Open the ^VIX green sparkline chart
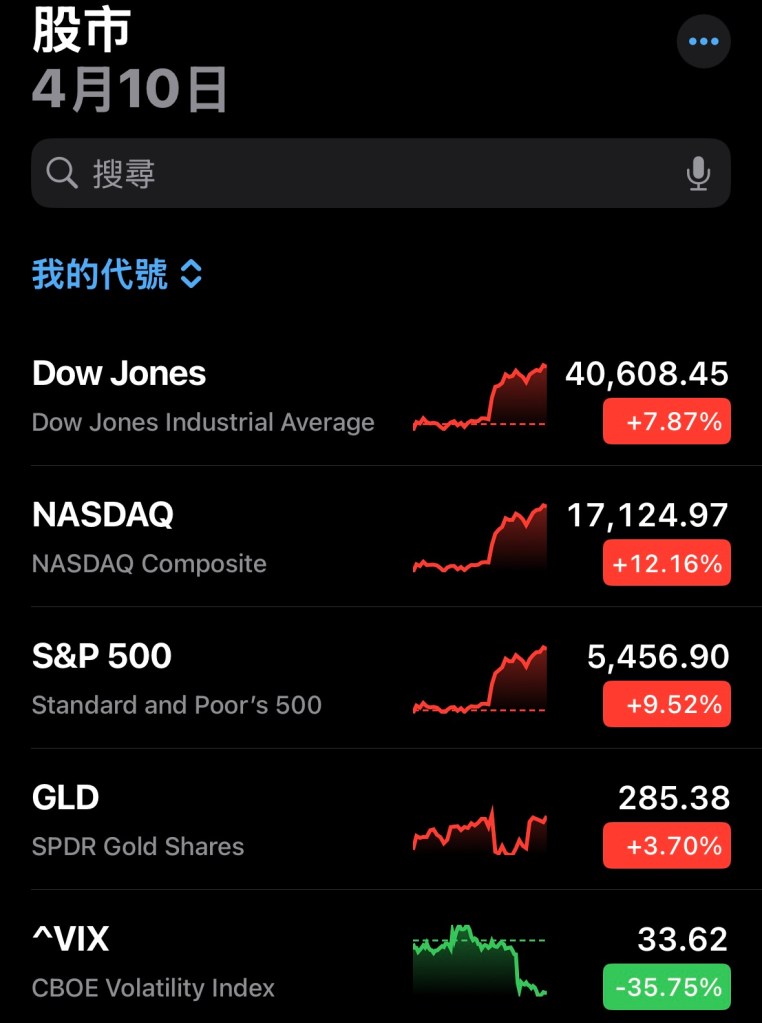 tap(480, 962)
